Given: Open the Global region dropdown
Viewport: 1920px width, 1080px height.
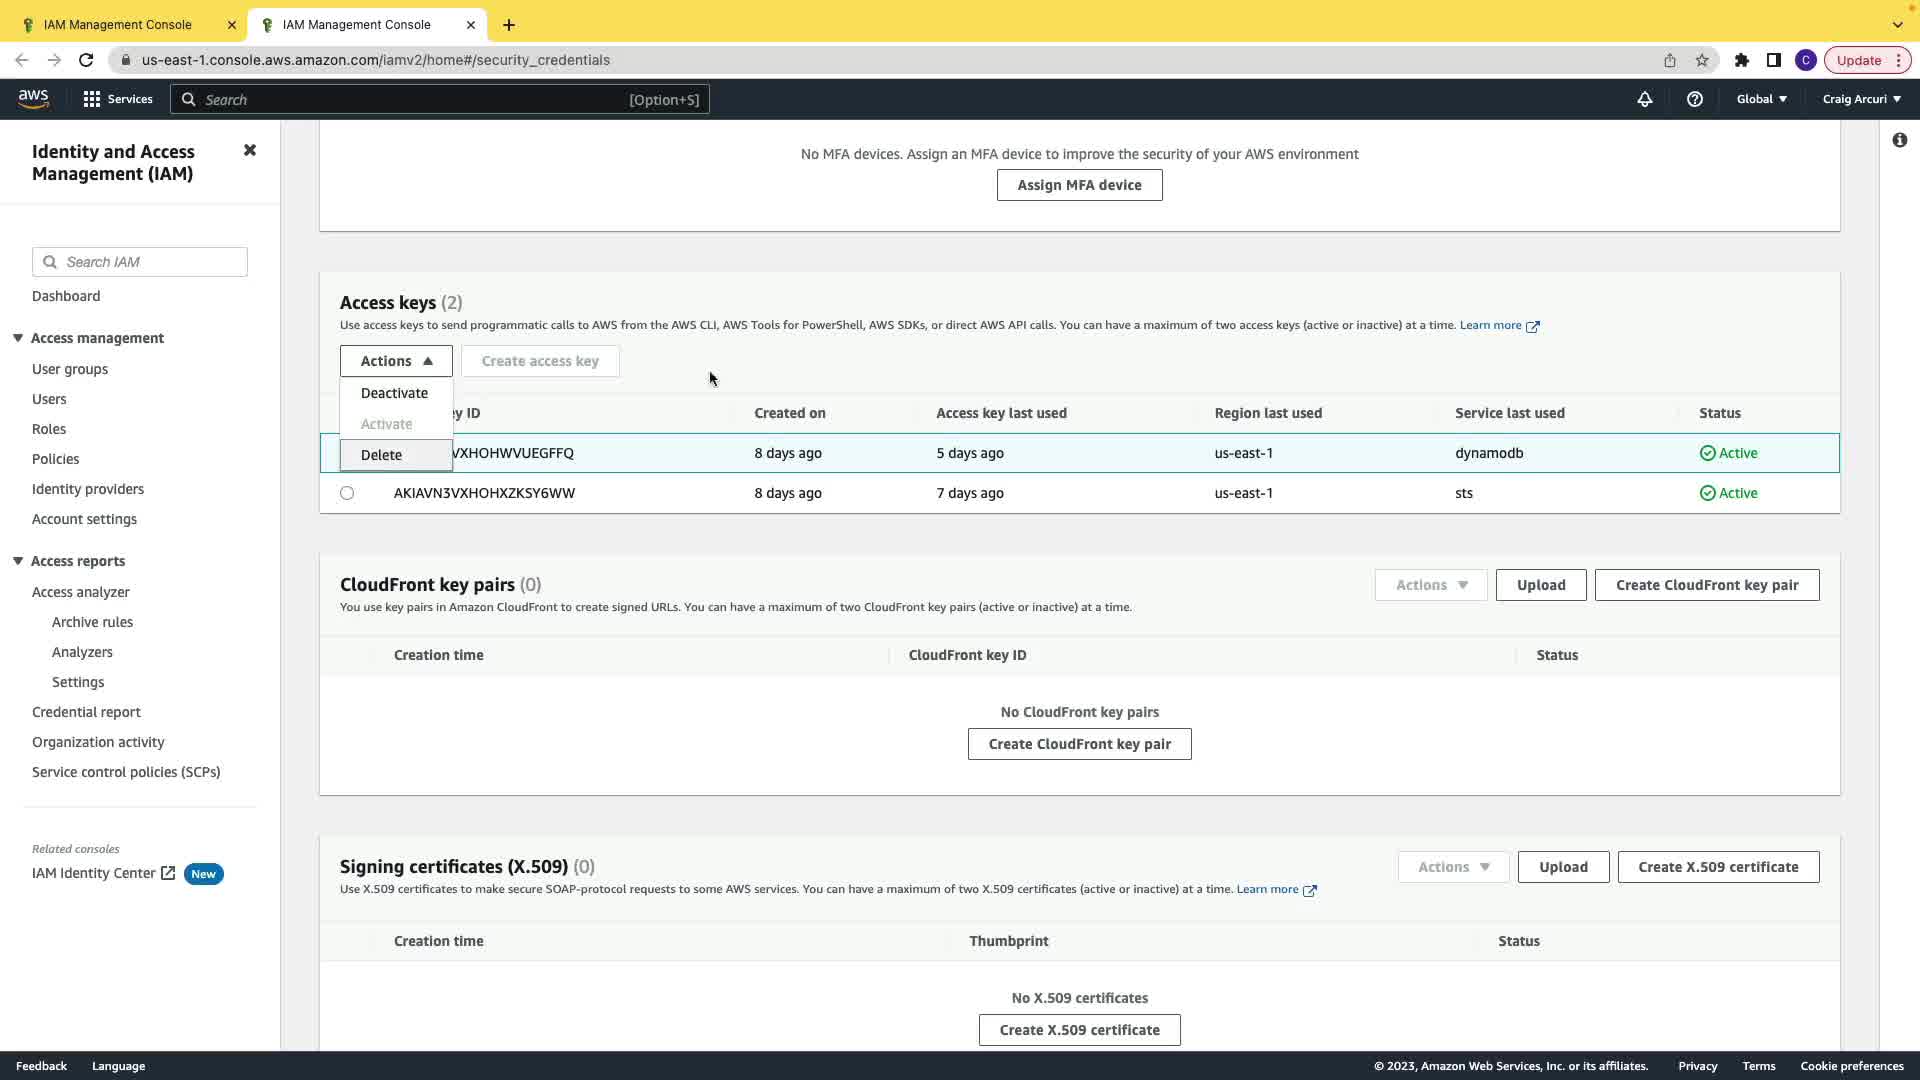Looking at the screenshot, I should [1761, 99].
